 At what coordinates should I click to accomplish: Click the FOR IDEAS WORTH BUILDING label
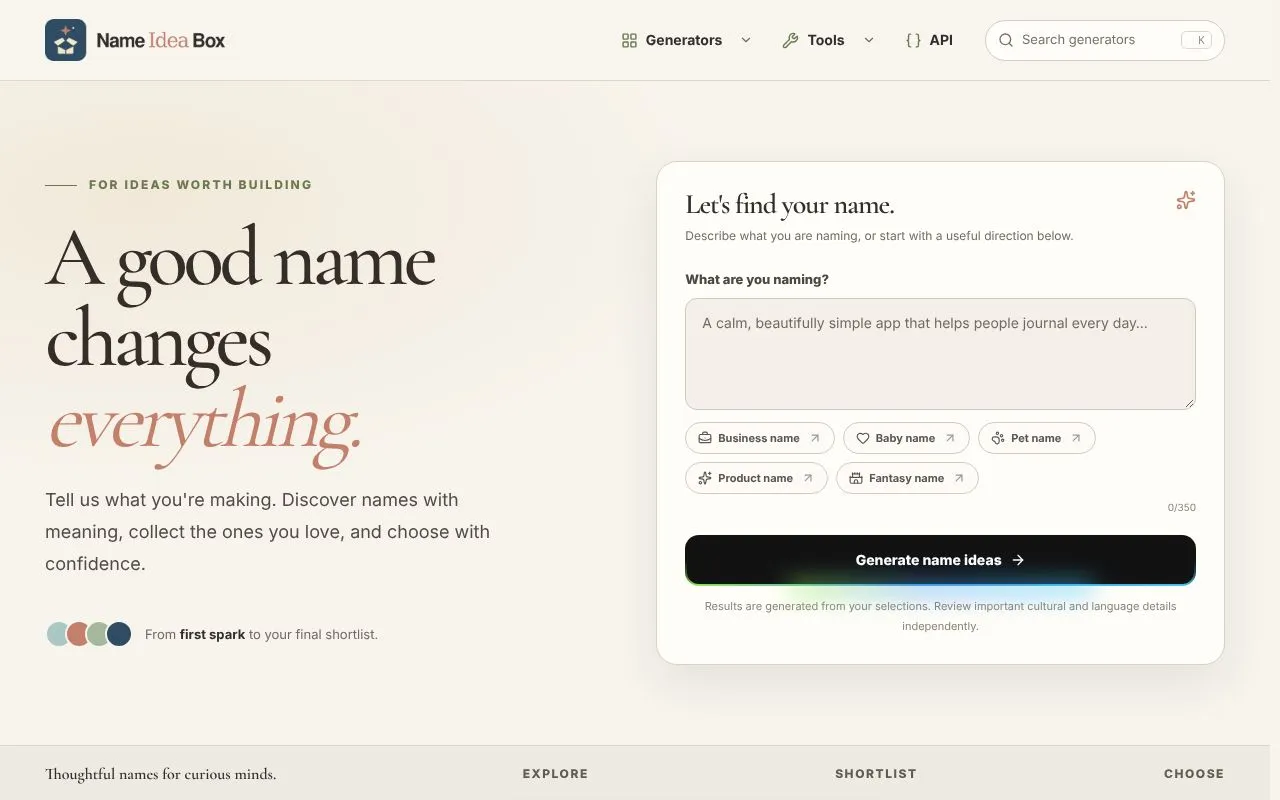click(200, 185)
